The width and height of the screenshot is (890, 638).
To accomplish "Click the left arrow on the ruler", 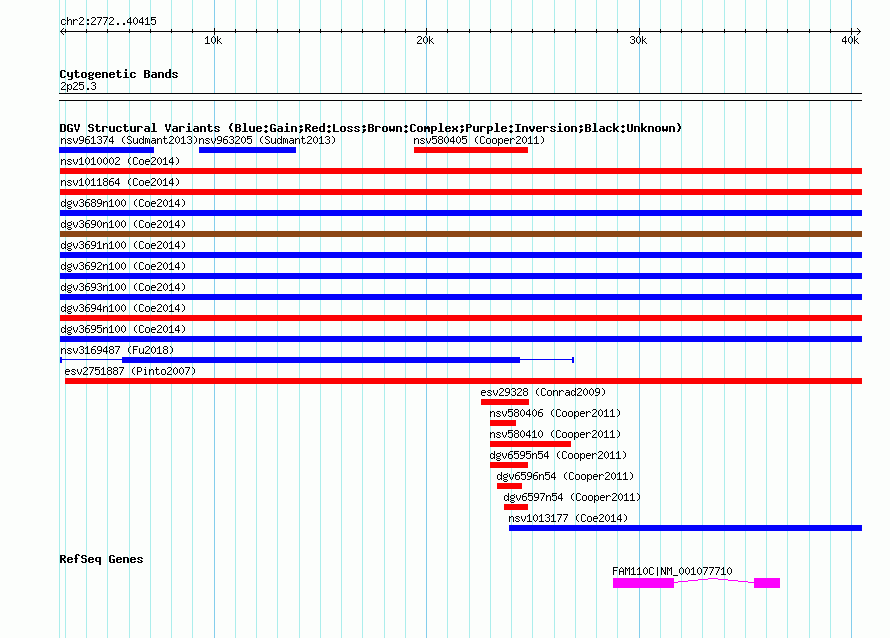I will pyautogui.click(x=63, y=32).
